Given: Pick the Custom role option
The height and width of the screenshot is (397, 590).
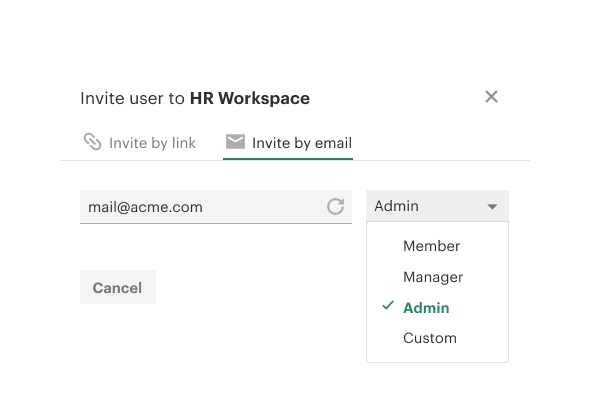Looking at the screenshot, I should pos(437,338).
